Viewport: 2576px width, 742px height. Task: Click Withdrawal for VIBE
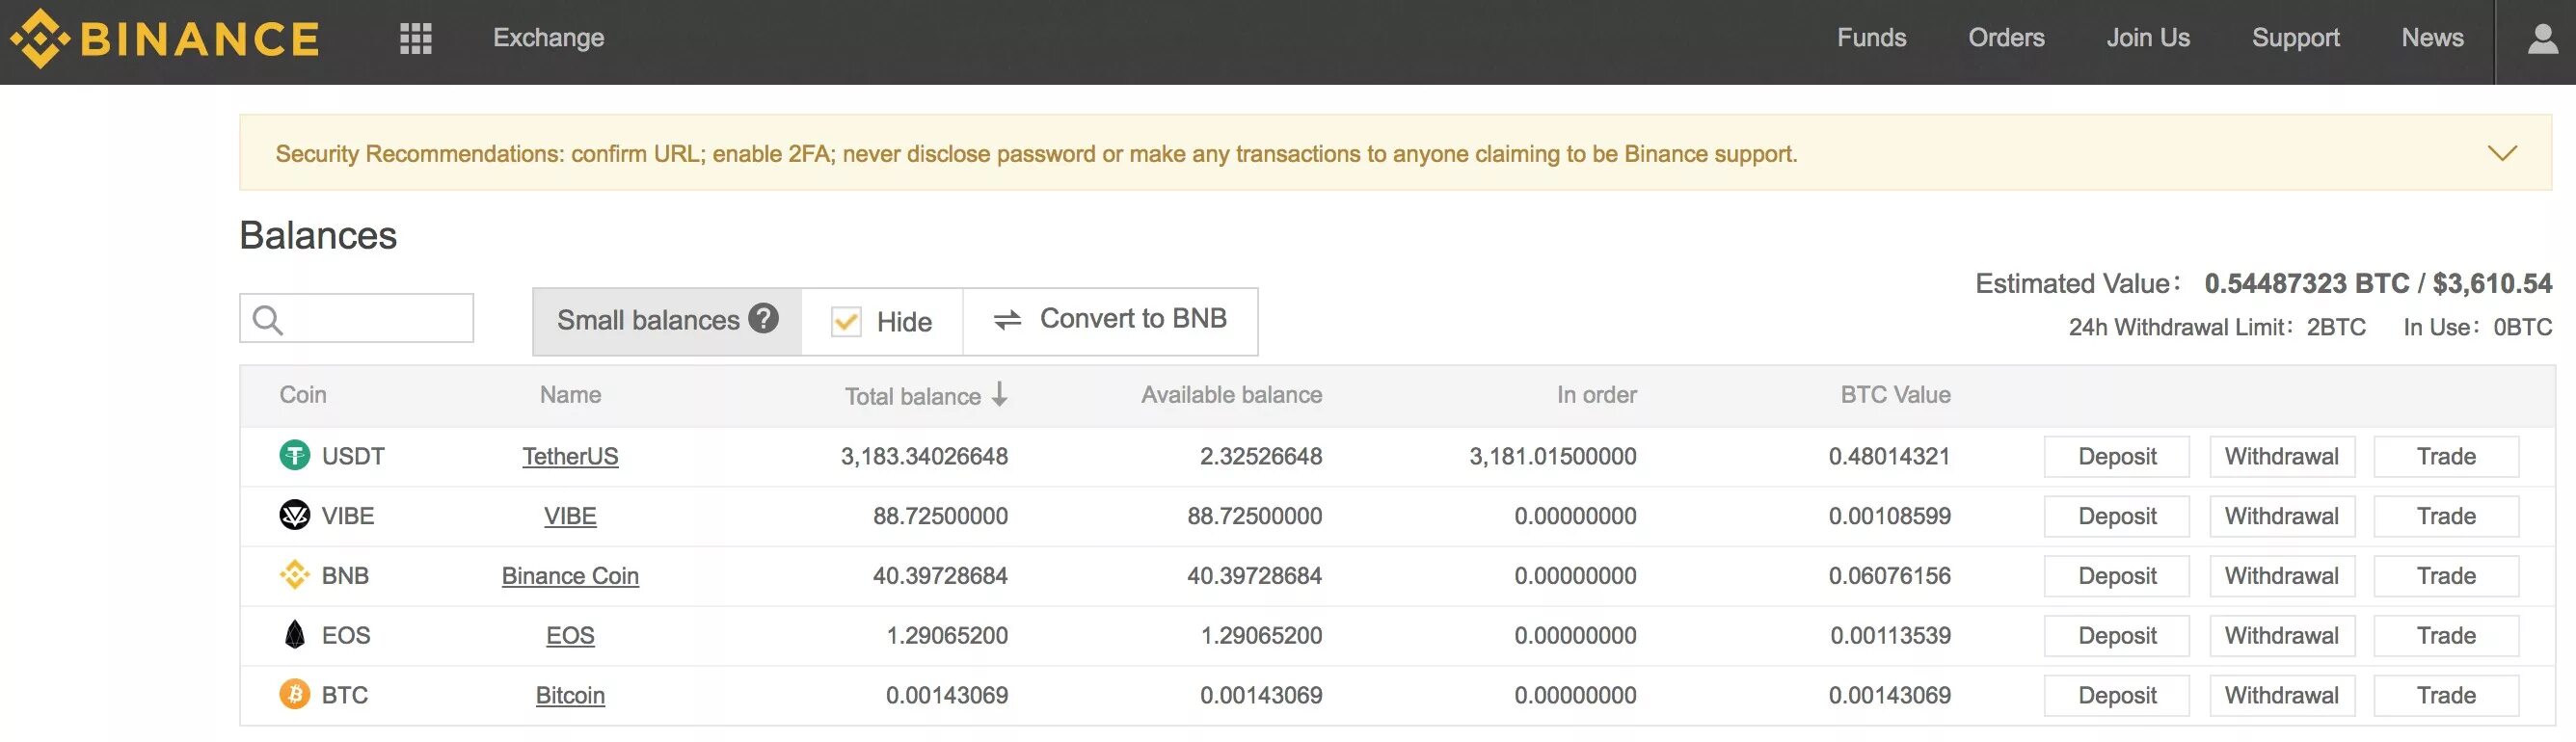[2282, 516]
